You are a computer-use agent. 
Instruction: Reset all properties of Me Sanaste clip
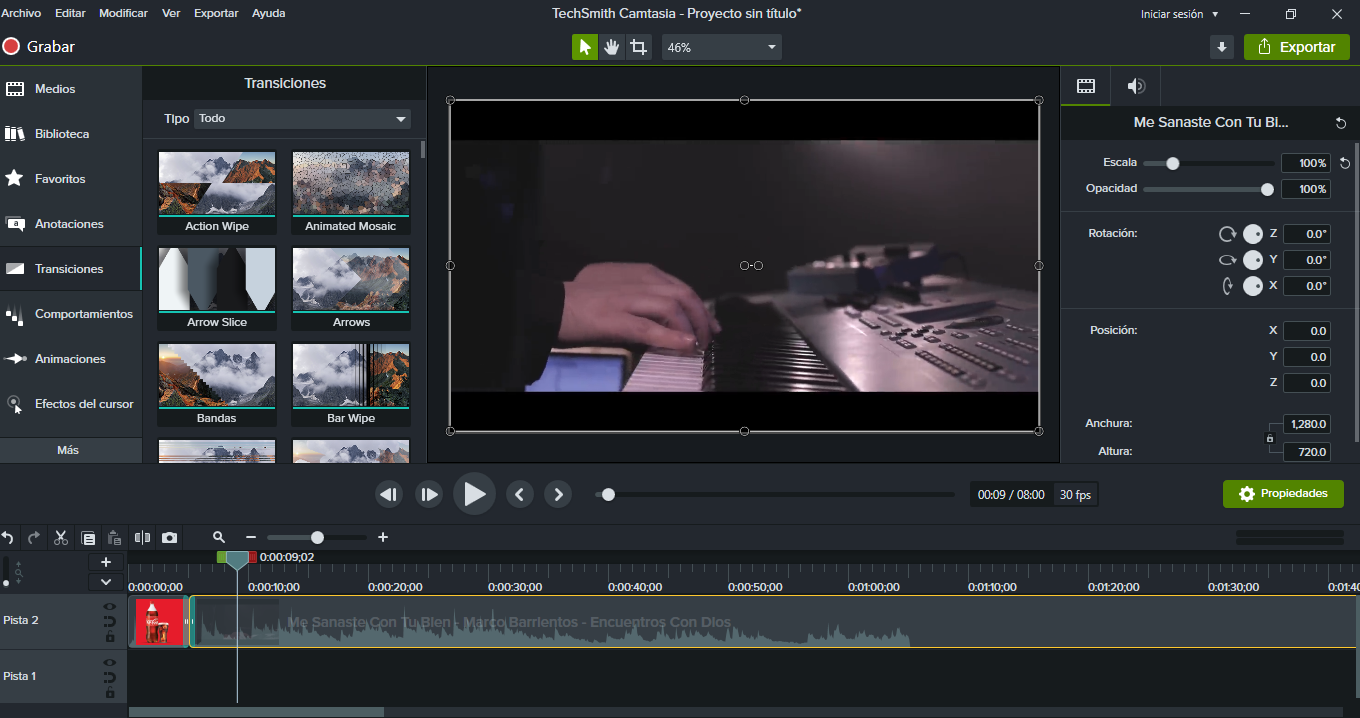[x=1341, y=123]
